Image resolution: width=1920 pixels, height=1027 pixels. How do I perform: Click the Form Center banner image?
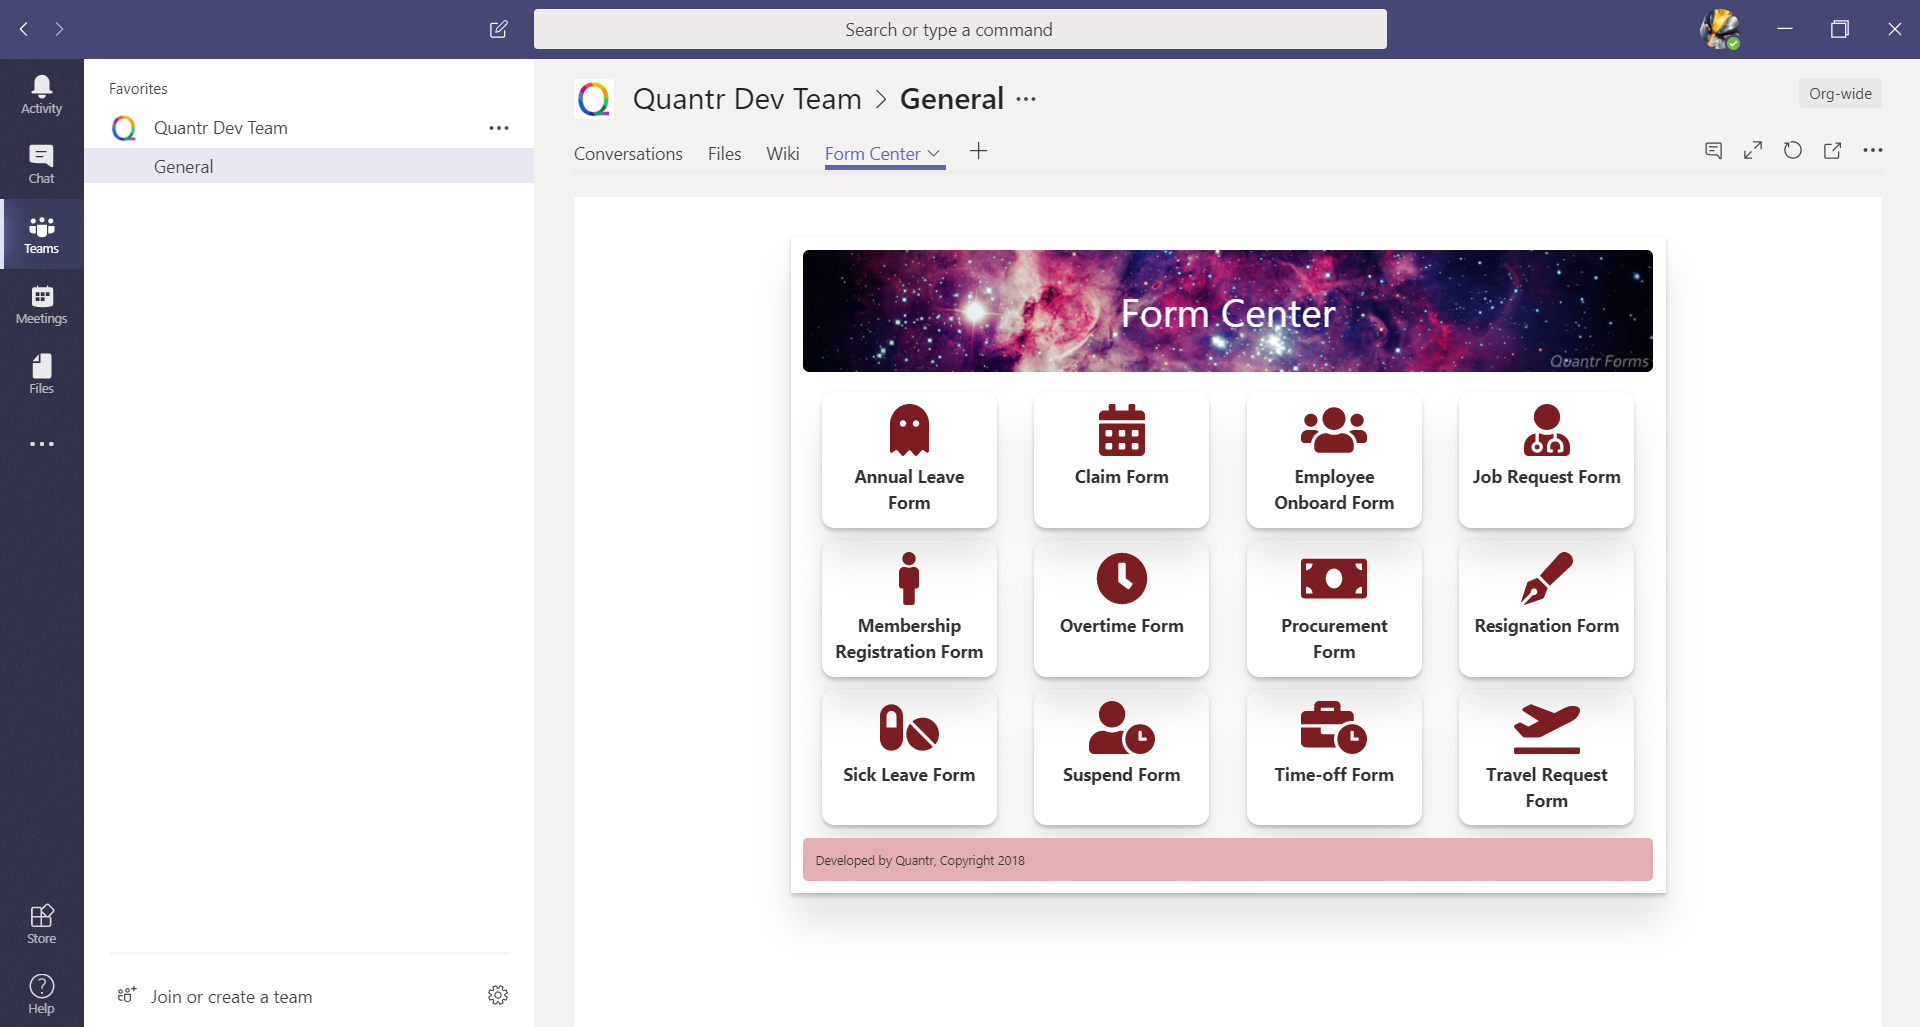[x=1227, y=311]
